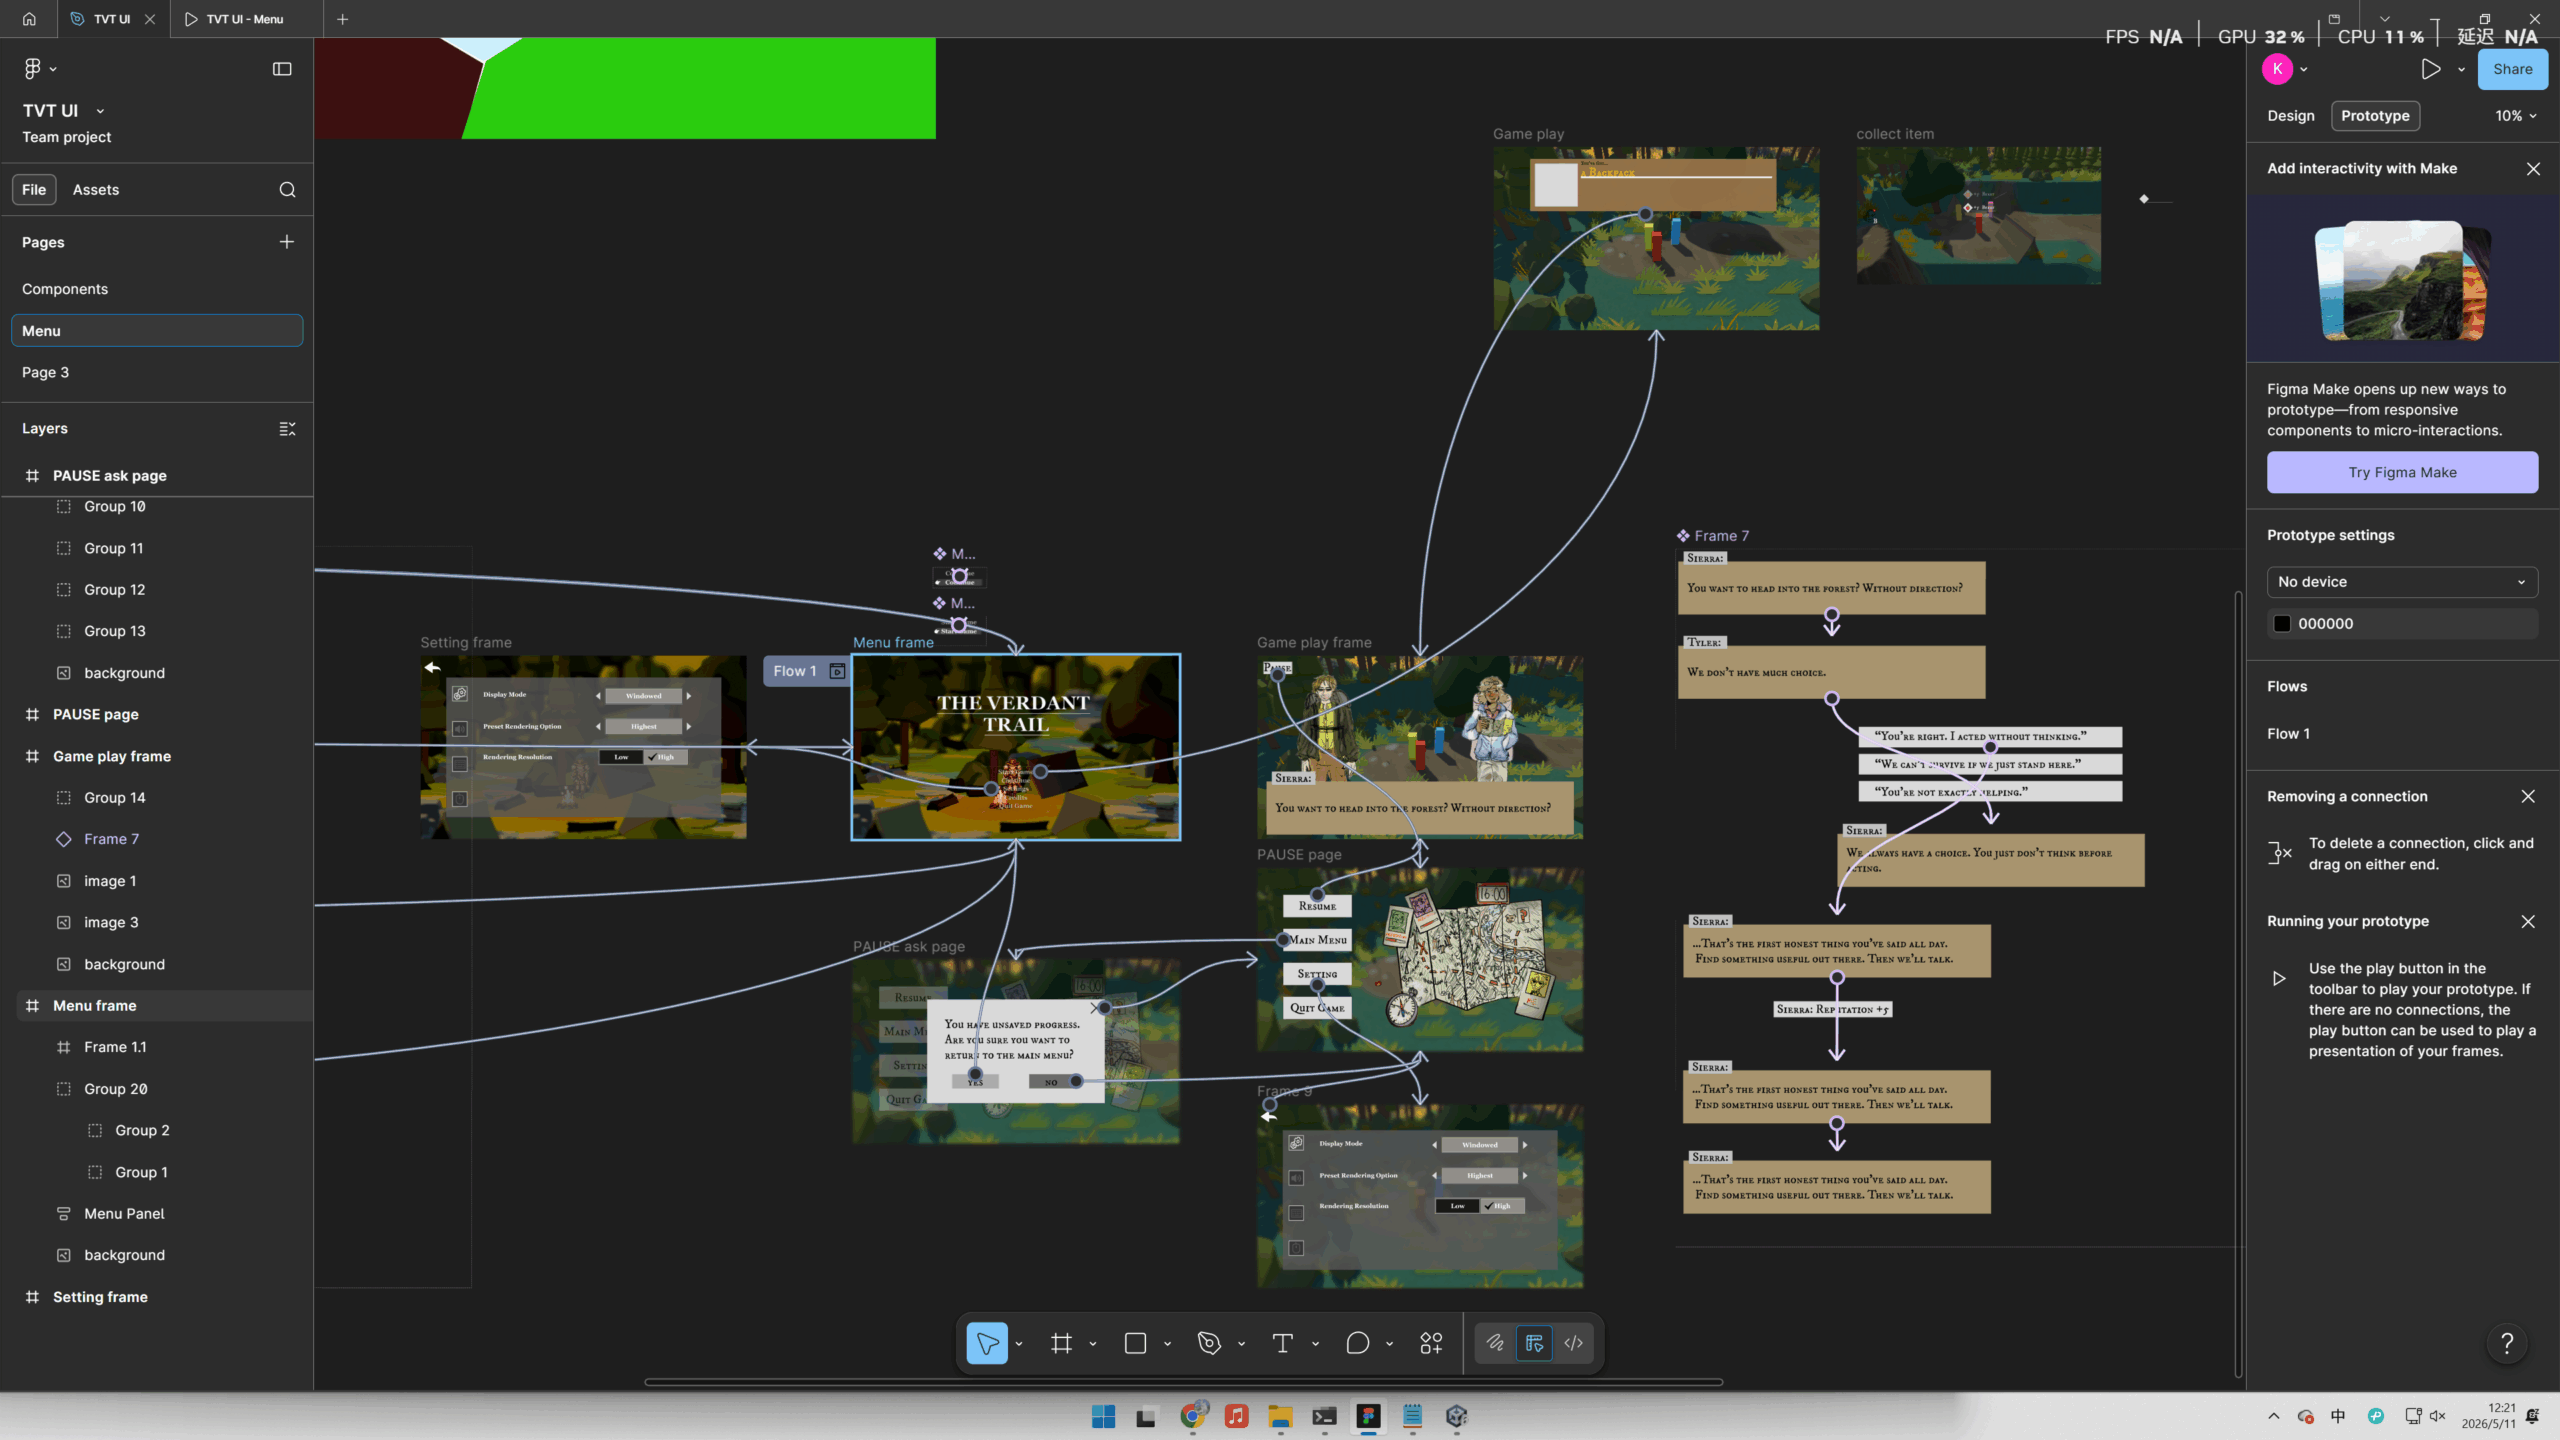Viewport: 2560px width, 1440px height.
Task: Select Flow 1 in the Flows list
Action: pos(2288,734)
